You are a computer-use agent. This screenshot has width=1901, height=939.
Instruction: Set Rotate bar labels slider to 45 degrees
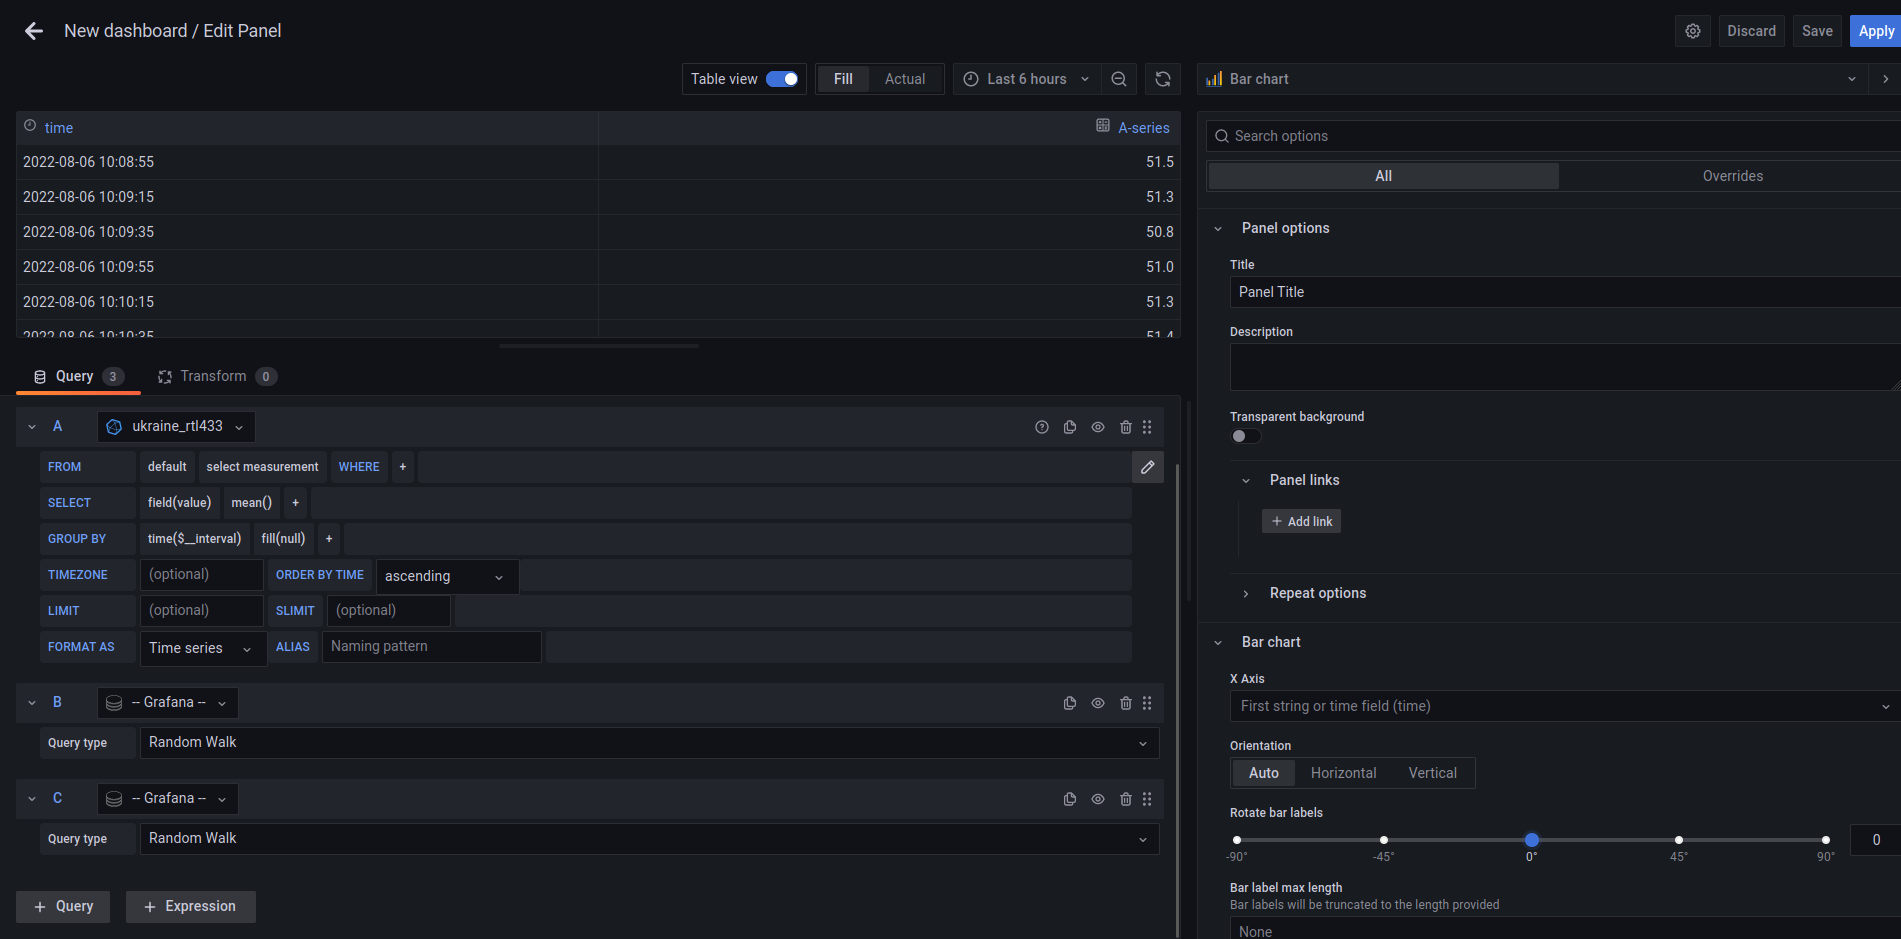click(1678, 840)
